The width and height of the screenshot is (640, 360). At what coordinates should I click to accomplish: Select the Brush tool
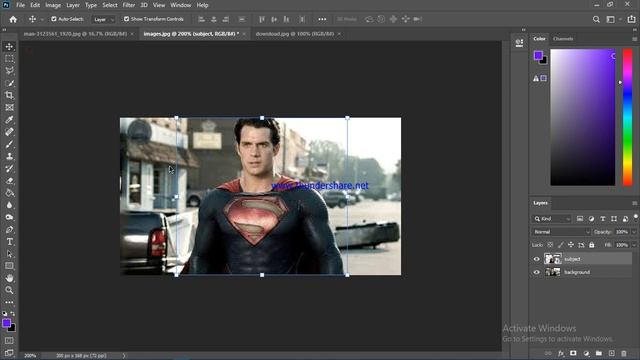click(9, 144)
